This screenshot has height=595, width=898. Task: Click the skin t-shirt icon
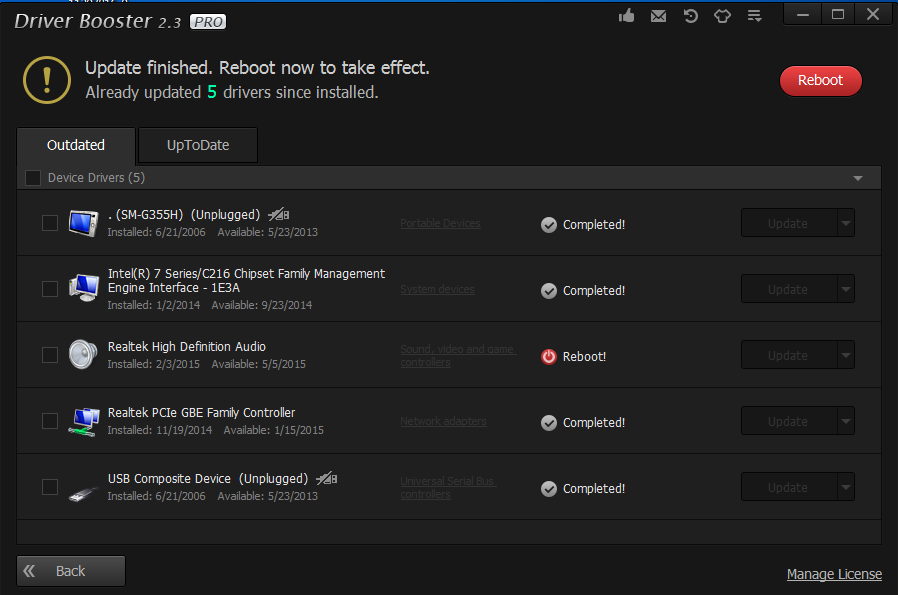pyautogui.click(x=722, y=16)
